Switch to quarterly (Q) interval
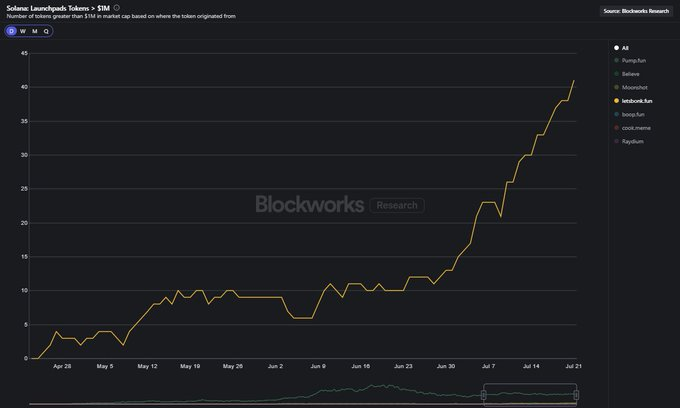The height and width of the screenshot is (408, 680). pyautogui.click(x=46, y=31)
